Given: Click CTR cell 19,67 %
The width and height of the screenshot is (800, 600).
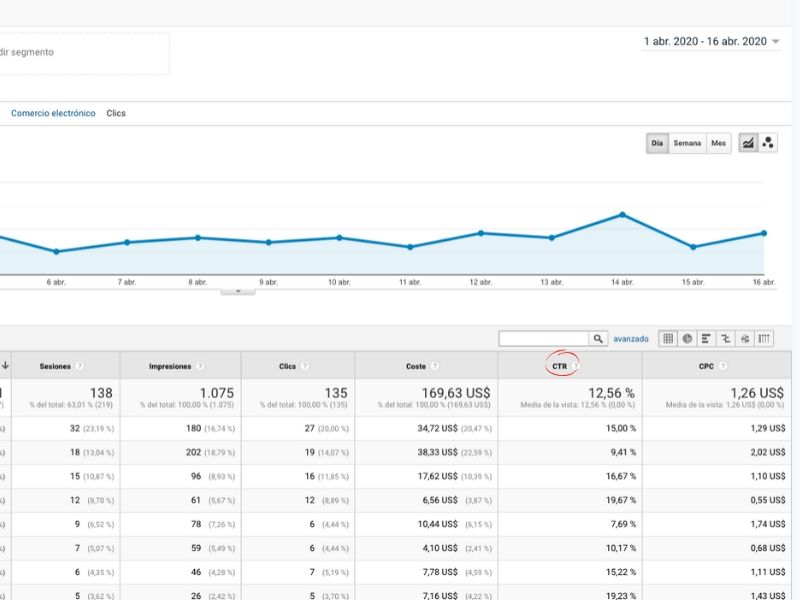Looking at the screenshot, I should (x=621, y=501).
